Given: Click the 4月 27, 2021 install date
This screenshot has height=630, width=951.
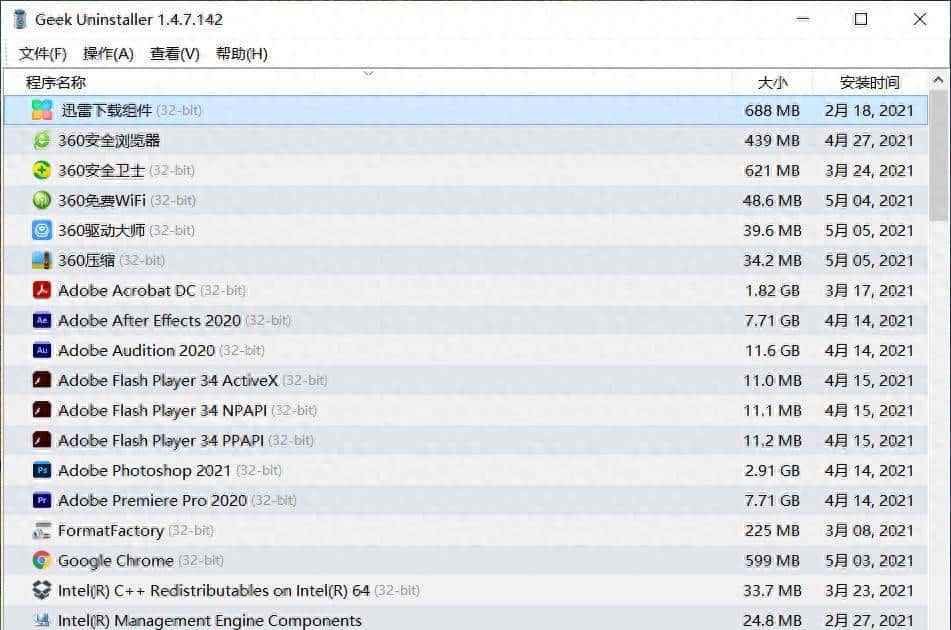Looking at the screenshot, I should 869,141.
